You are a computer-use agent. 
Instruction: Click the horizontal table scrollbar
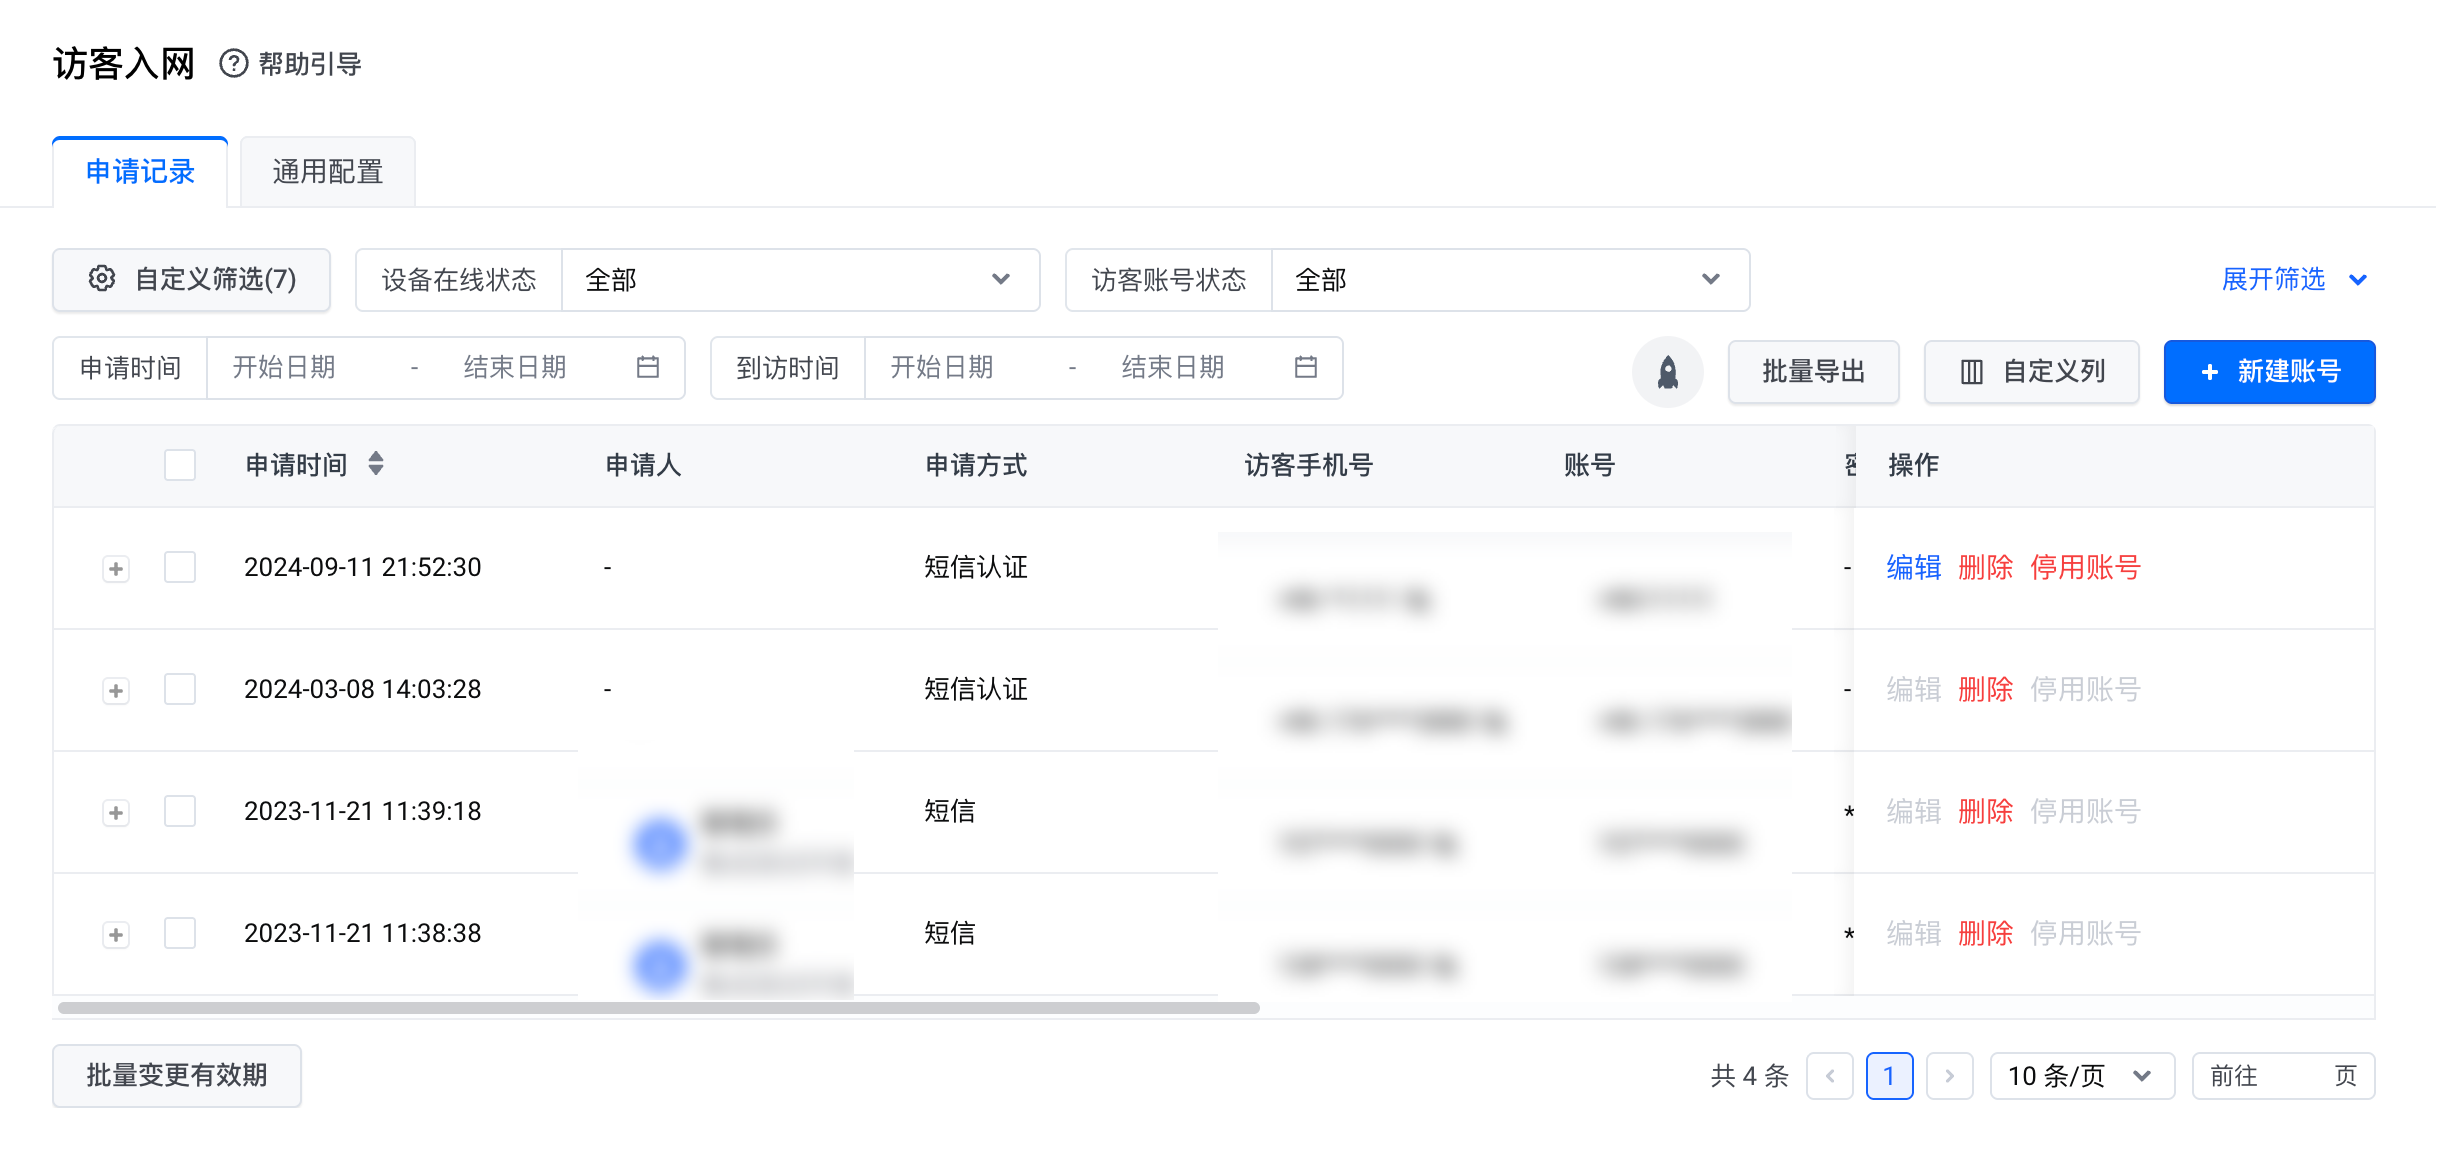pyautogui.click(x=659, y=1008)
